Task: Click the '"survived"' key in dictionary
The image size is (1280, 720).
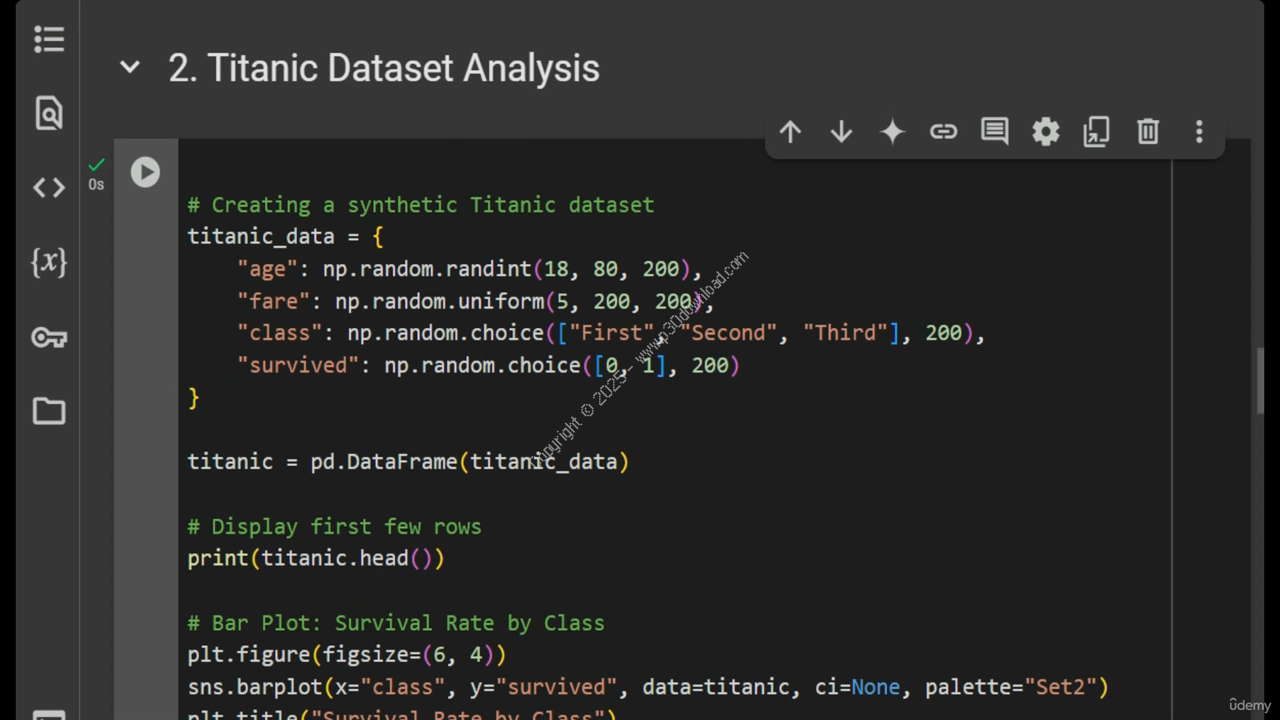Action: [x=297, y=365]
